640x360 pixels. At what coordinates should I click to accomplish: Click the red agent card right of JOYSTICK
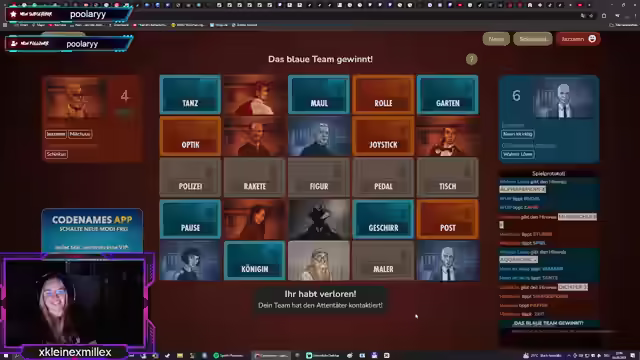point(448,136)
